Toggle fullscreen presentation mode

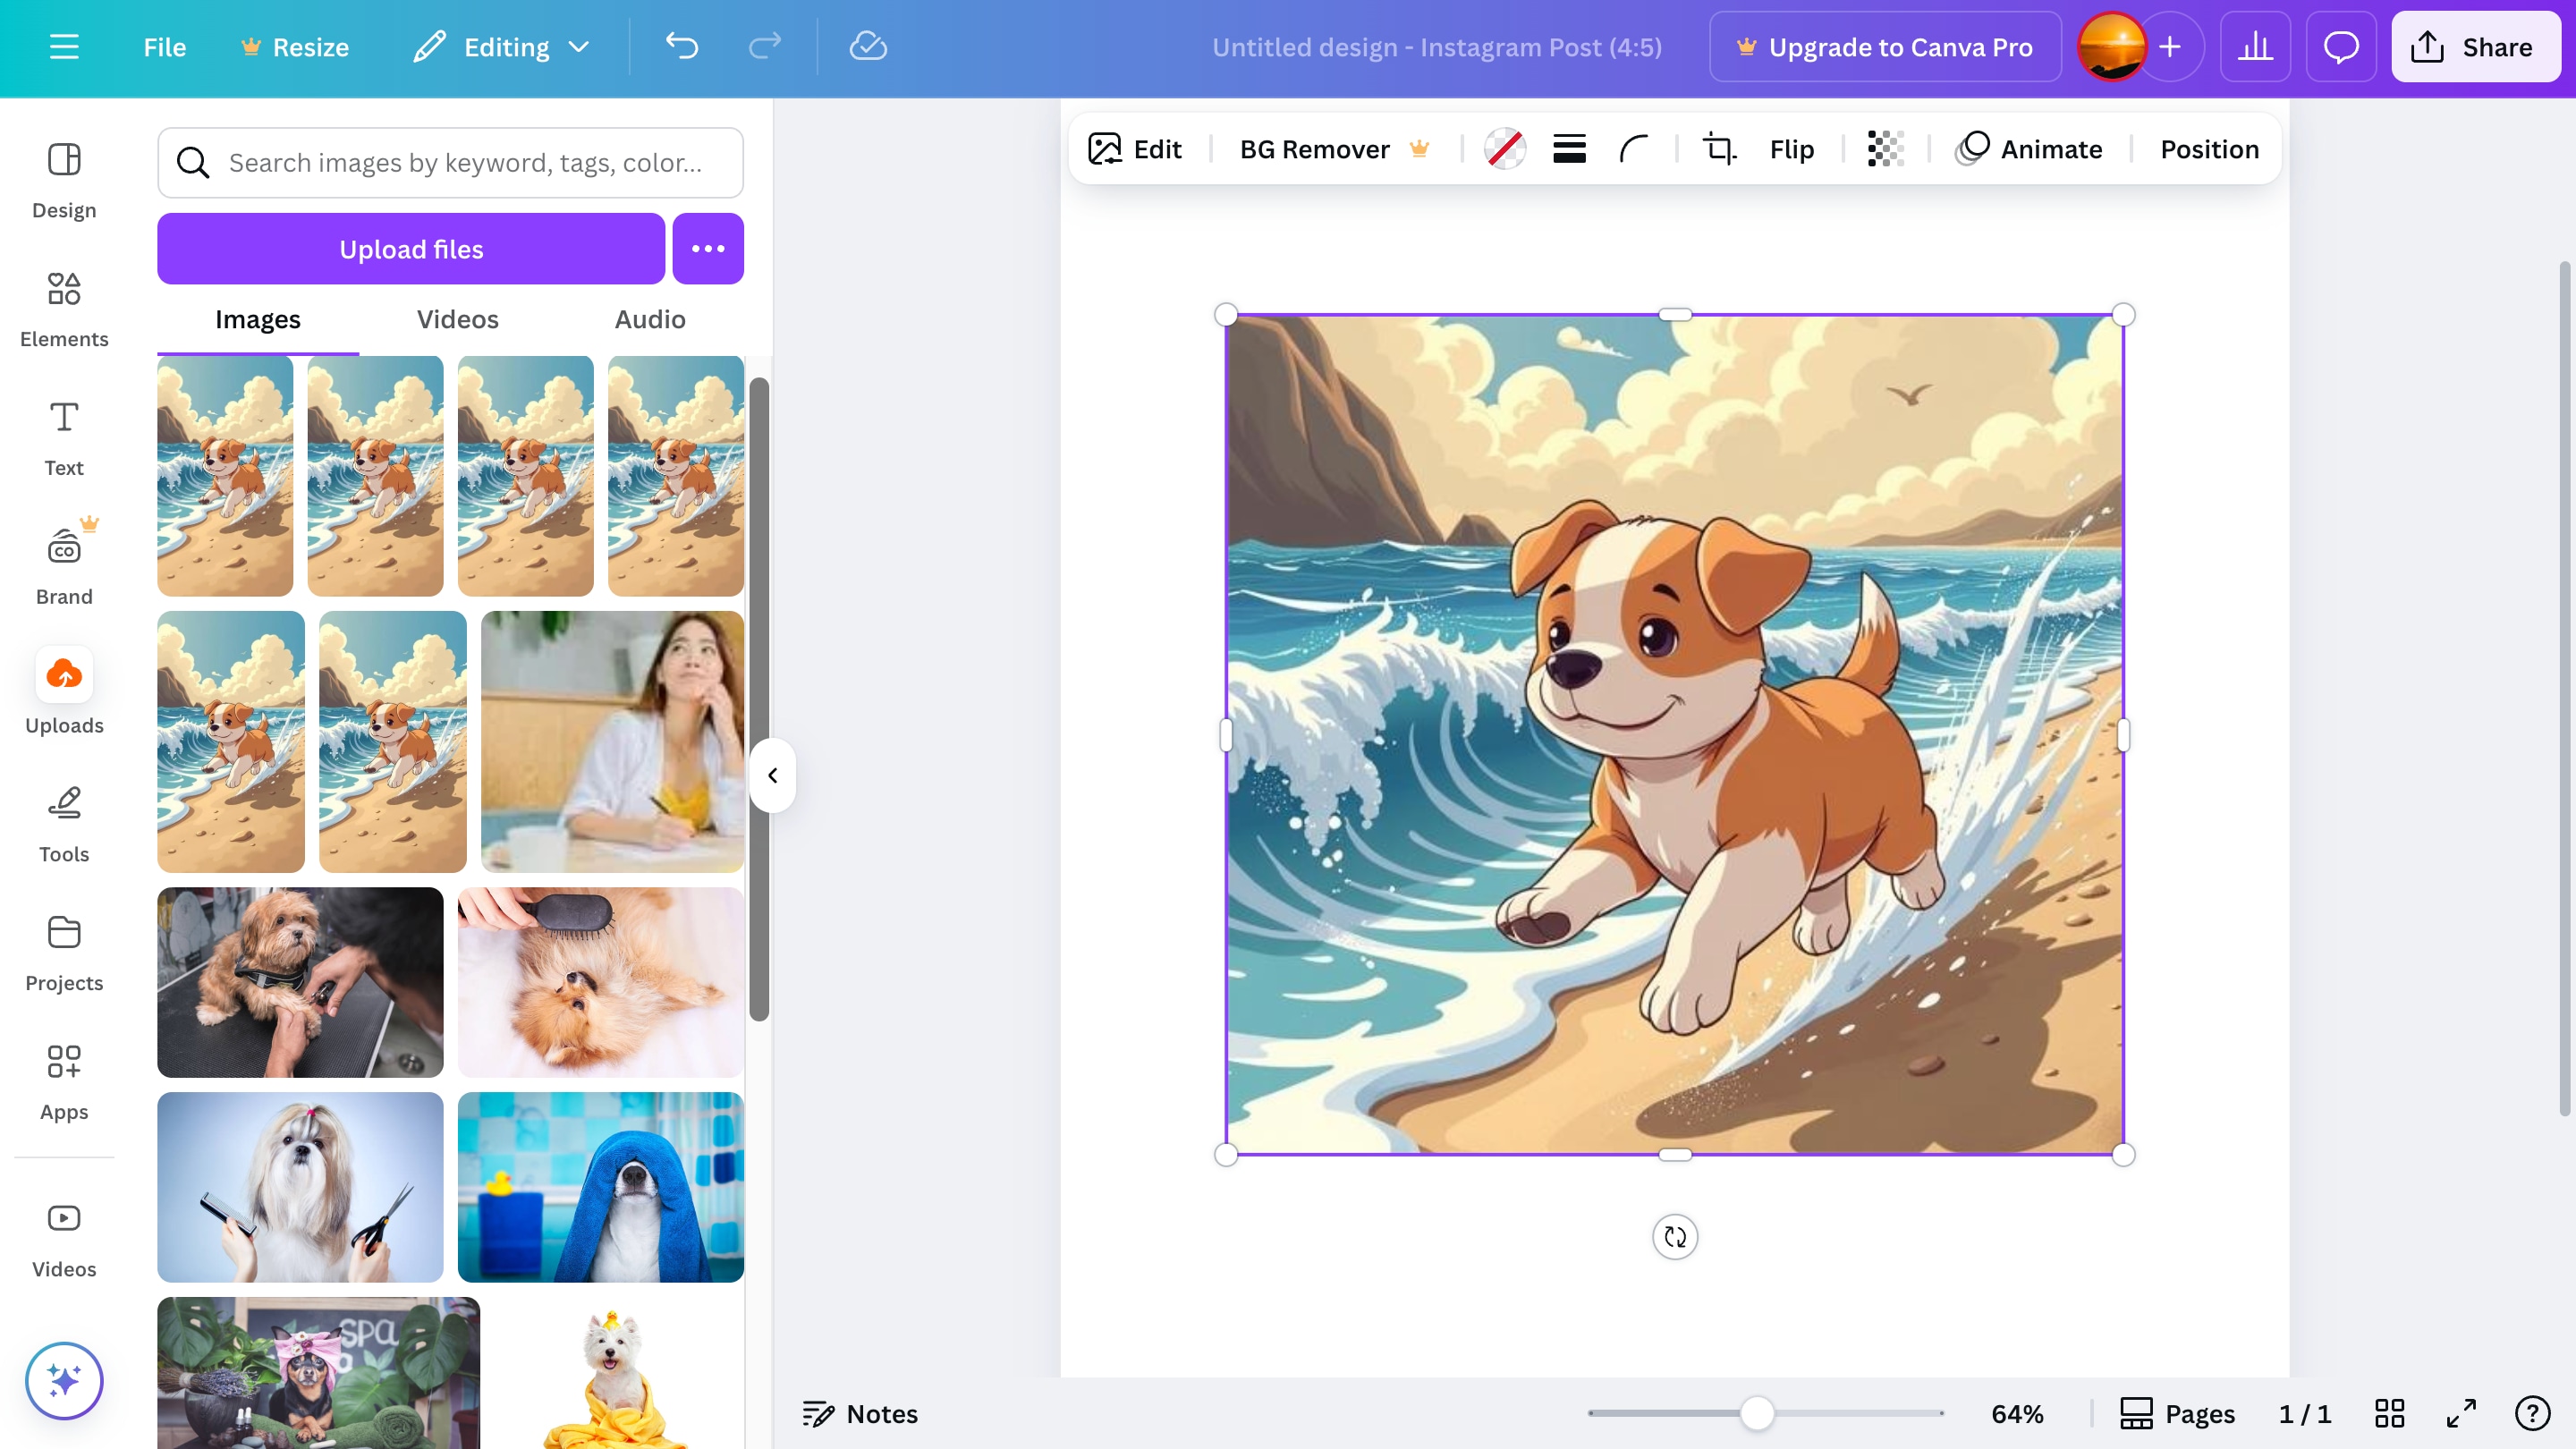click(2461, 1413)
